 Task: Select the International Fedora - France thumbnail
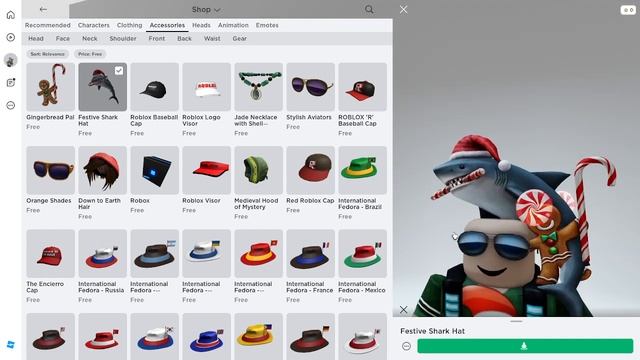pos(311,253)
